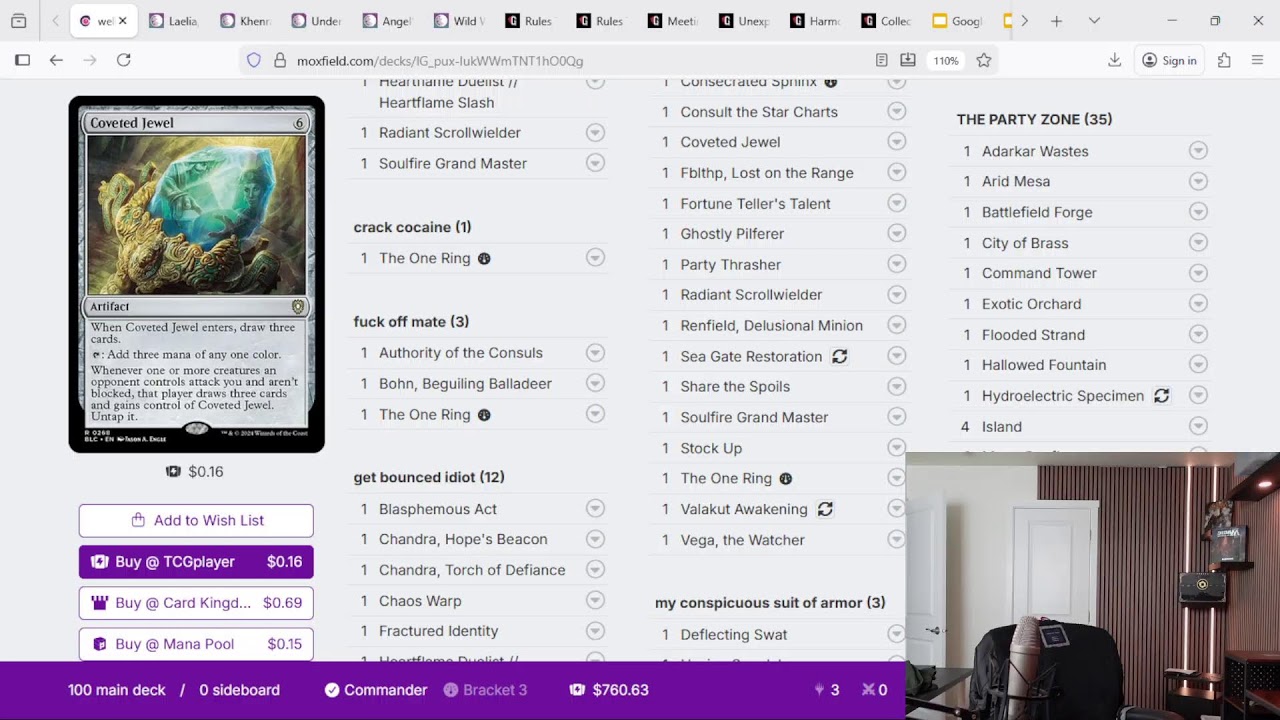The image size is (1280, 720).
Task: Open options dropdown for Fractured Identity
Action: pos(595,631)
